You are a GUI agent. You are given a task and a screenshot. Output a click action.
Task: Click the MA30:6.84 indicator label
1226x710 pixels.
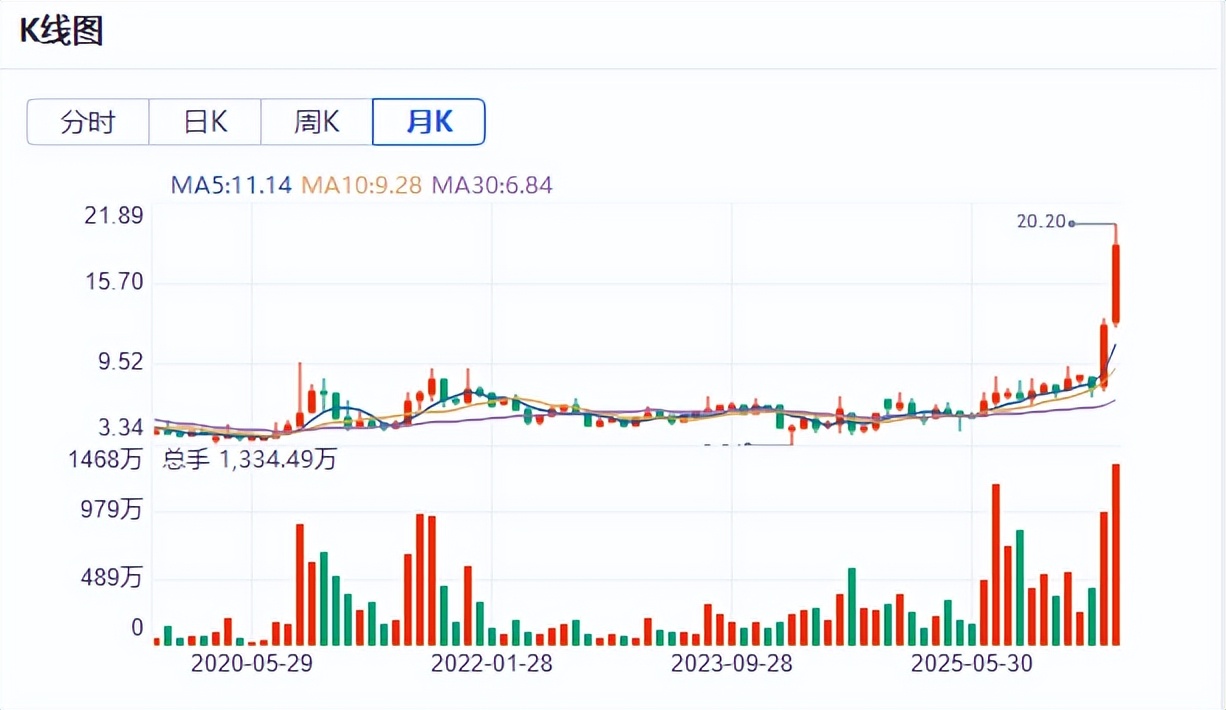tap(491, 185)
